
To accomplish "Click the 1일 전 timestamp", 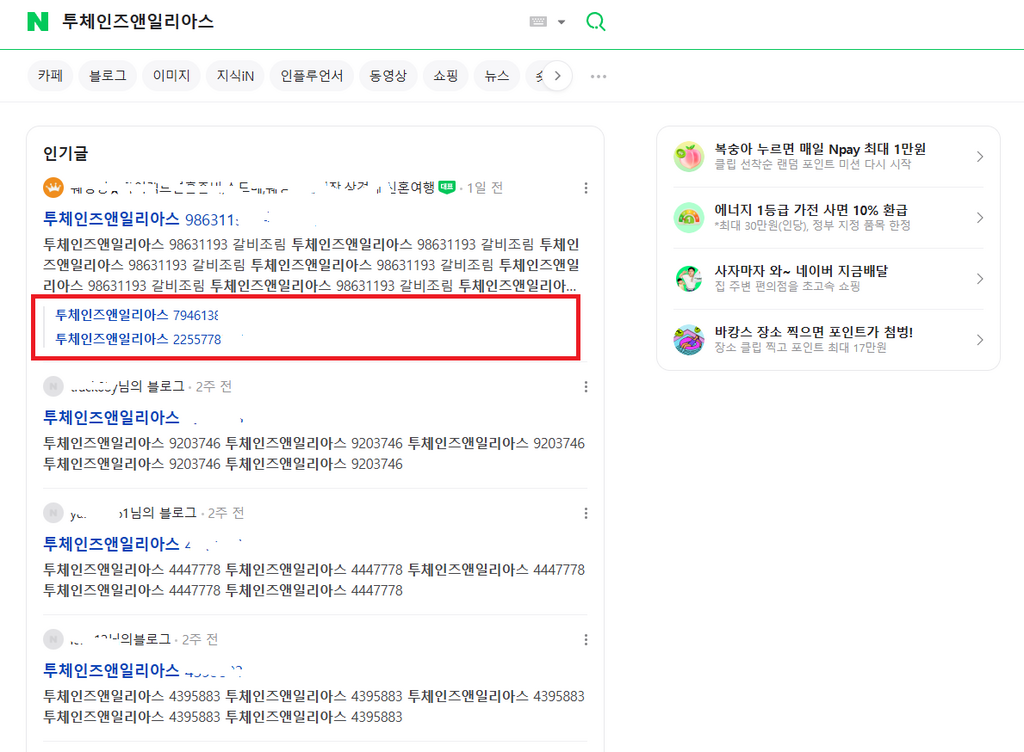I will 485,188.
